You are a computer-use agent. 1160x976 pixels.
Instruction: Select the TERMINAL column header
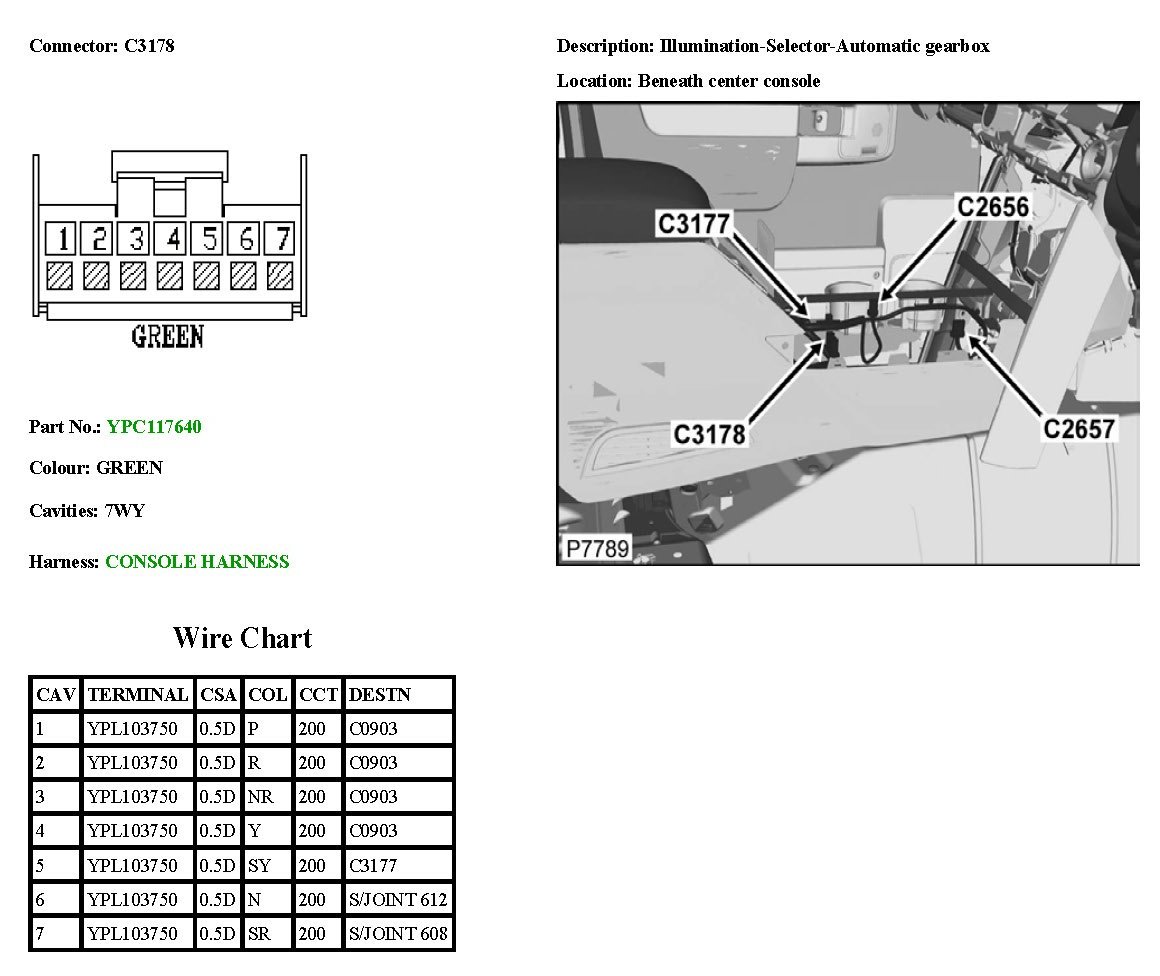tap(138, 695)
